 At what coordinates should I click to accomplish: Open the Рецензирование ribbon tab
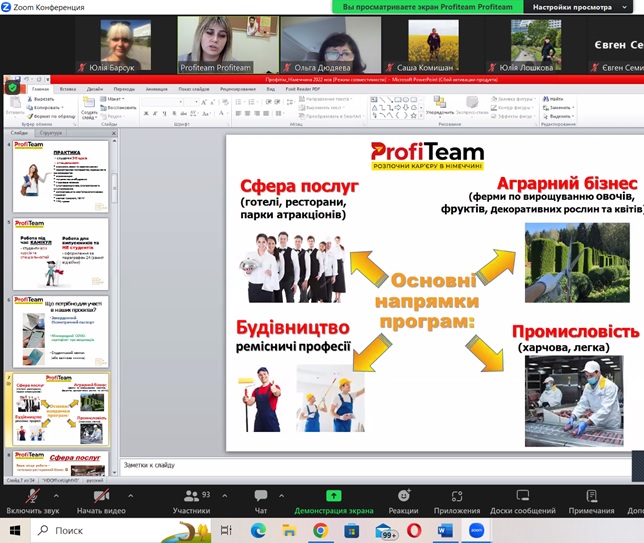[x=238, y=89]
